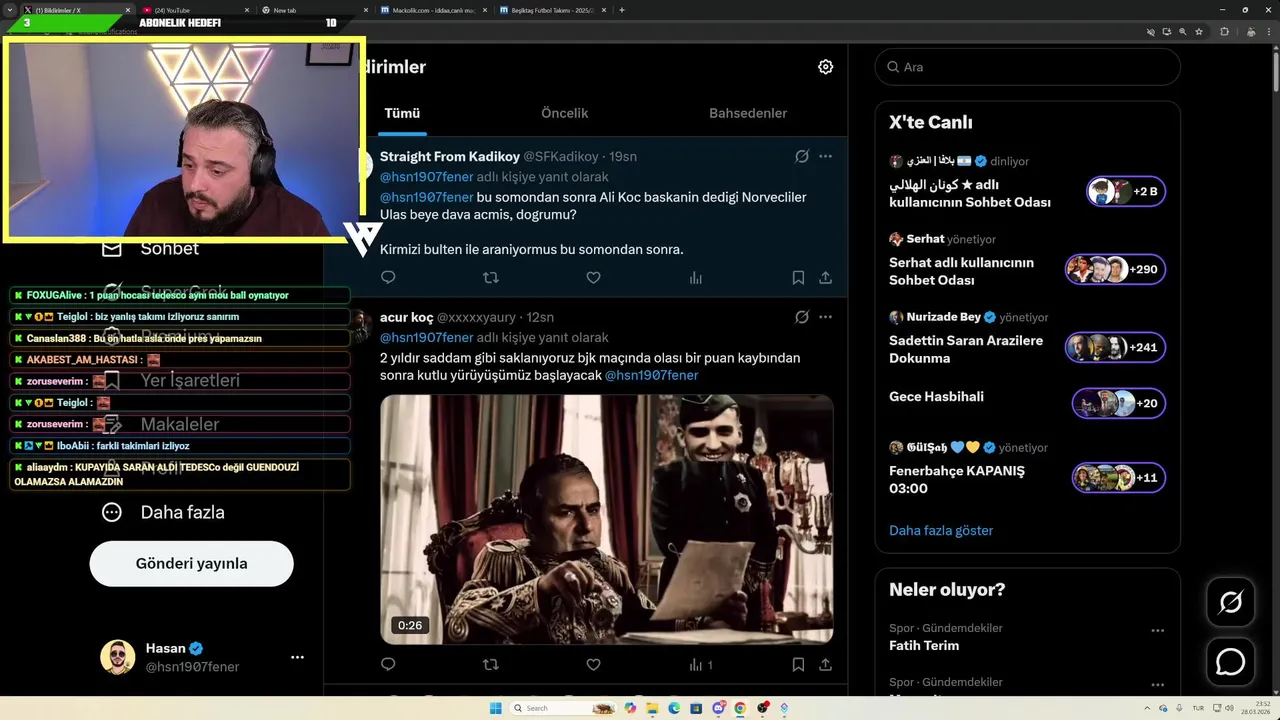Open Chrome tab search dropdown arrow
The image size is (1280, 720).
(10, 10)
